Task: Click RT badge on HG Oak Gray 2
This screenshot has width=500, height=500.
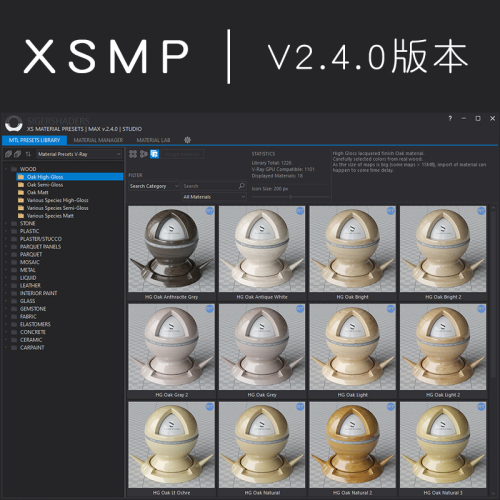Action: (x=210, y=309)
